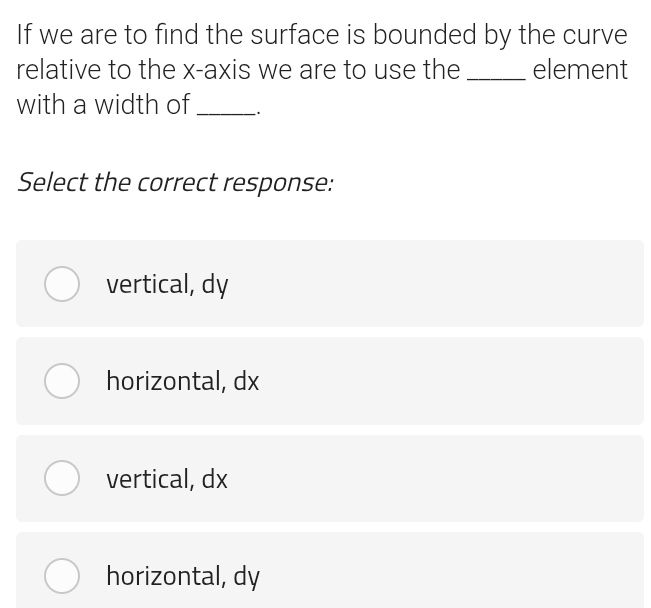The width and height of the screenshot is (651, 608).
Task: Click the first blank before "element"
Action: coord(496,75)
